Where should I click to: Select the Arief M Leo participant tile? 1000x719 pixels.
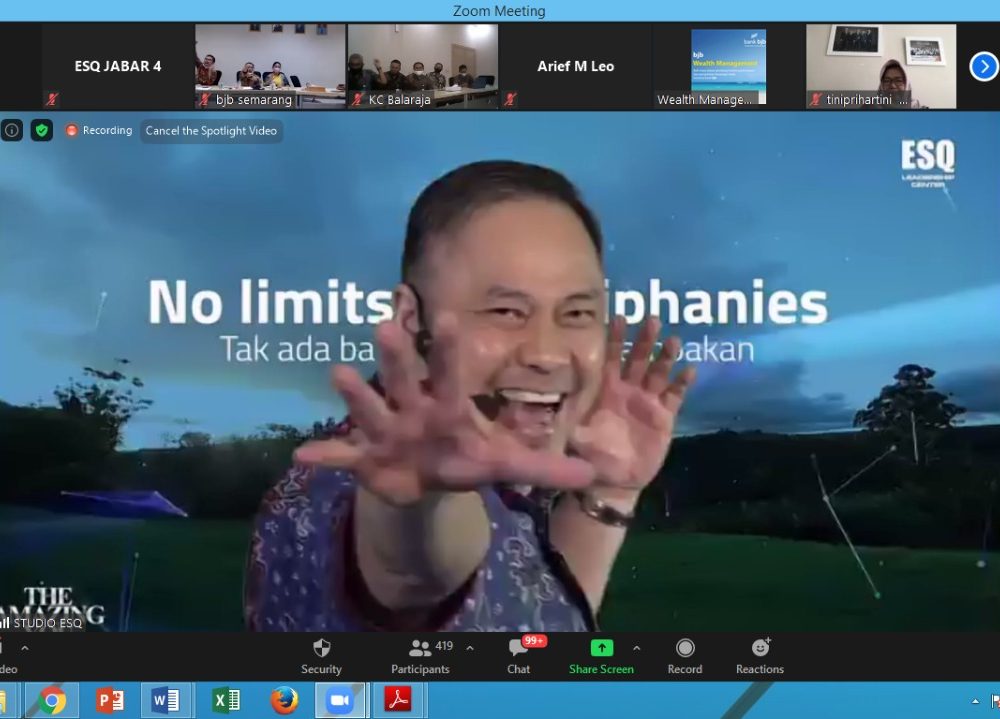point(575,66)
